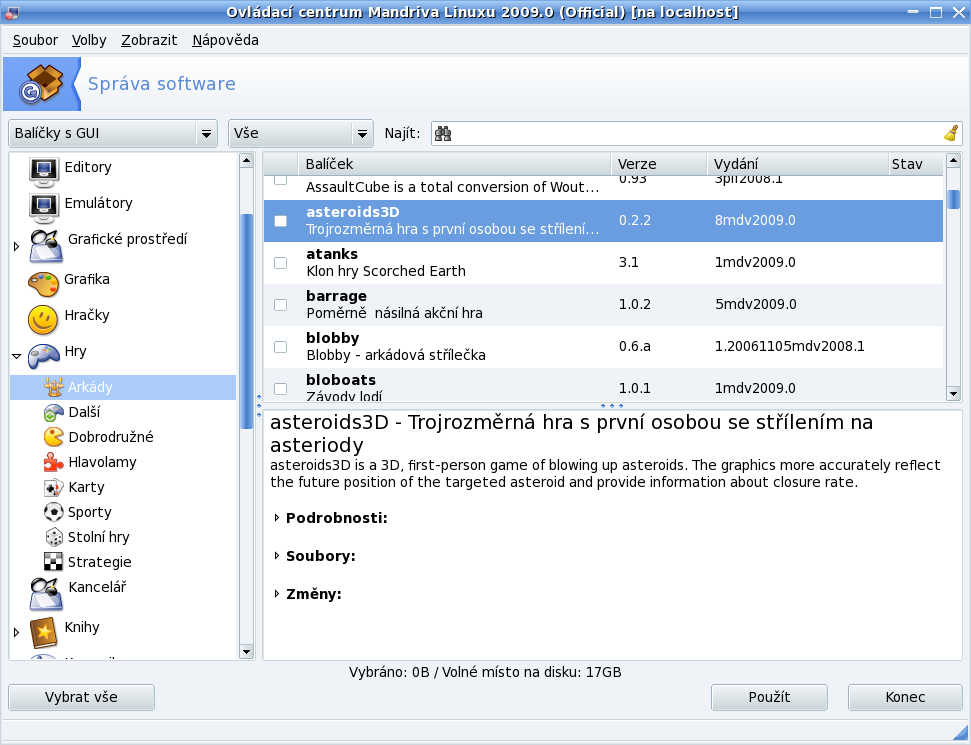Click the Hlavolamy puzzle piece icon

(54, 462)
